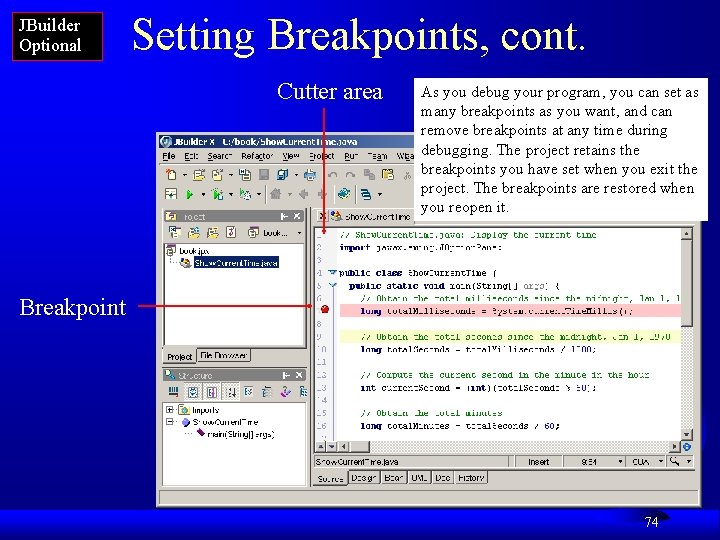Screen dimensions: 720x540
Task: Open the CUA keymap dropdown in status bar
Action: 661,461
